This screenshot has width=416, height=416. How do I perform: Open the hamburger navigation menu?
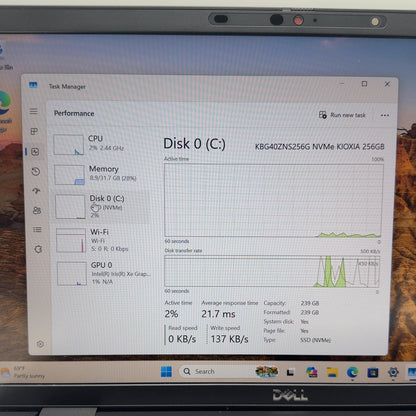(x=34, y=111)
